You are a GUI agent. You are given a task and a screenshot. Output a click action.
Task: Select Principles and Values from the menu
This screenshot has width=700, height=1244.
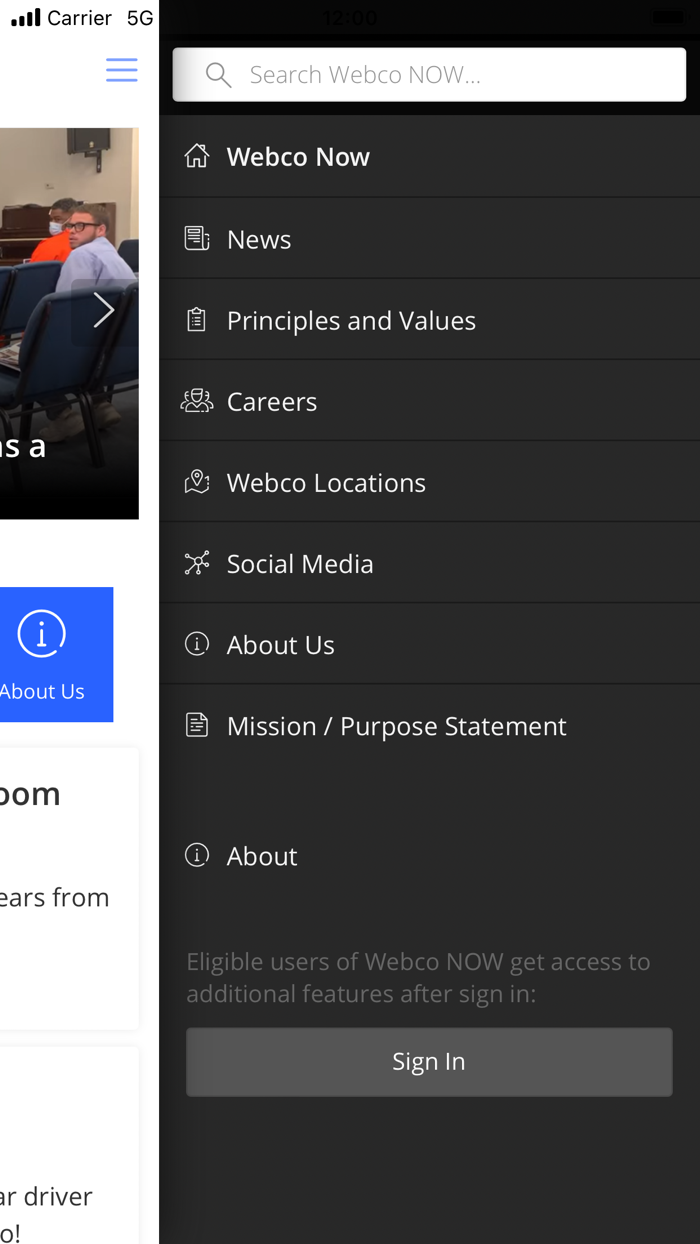pyautogui.click(x=430, y=320)
